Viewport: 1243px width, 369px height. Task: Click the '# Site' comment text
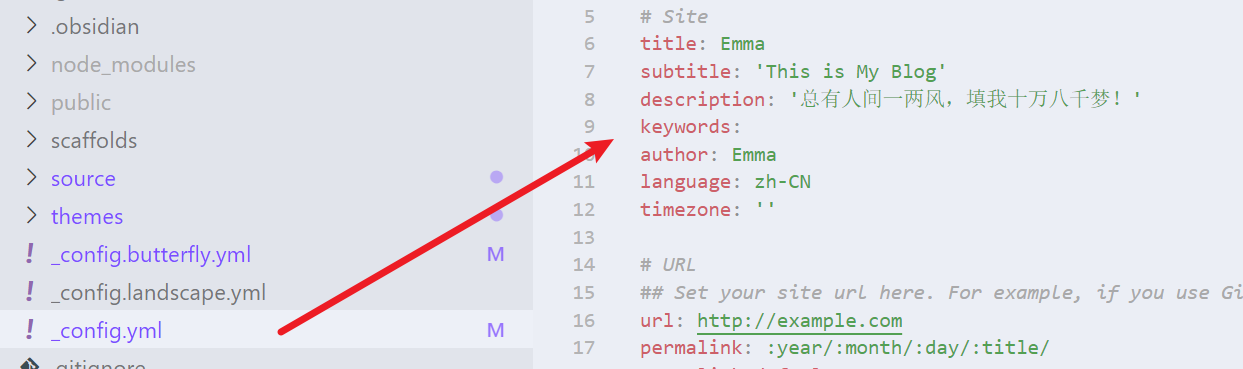pyautogui.click(x=674, y=16)
